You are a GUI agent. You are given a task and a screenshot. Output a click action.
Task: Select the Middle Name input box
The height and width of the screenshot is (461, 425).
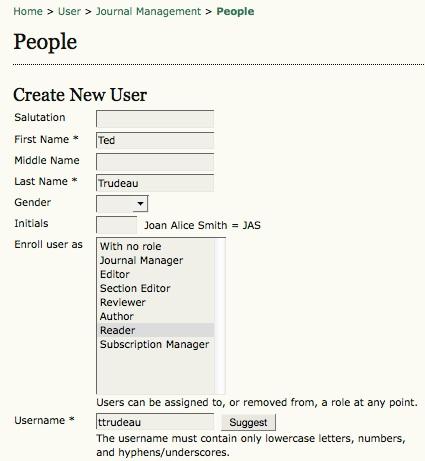coord(155,162)
